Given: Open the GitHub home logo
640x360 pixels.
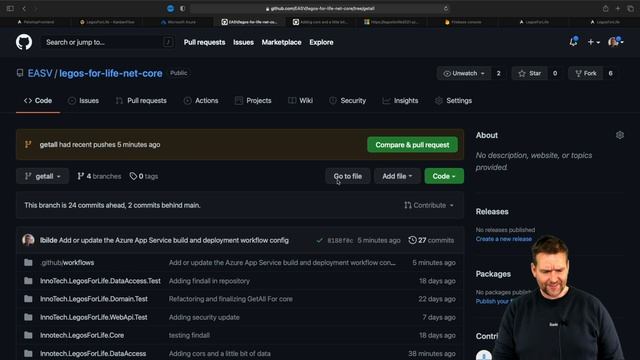Looking at the screenshot, I should (24, 42).
